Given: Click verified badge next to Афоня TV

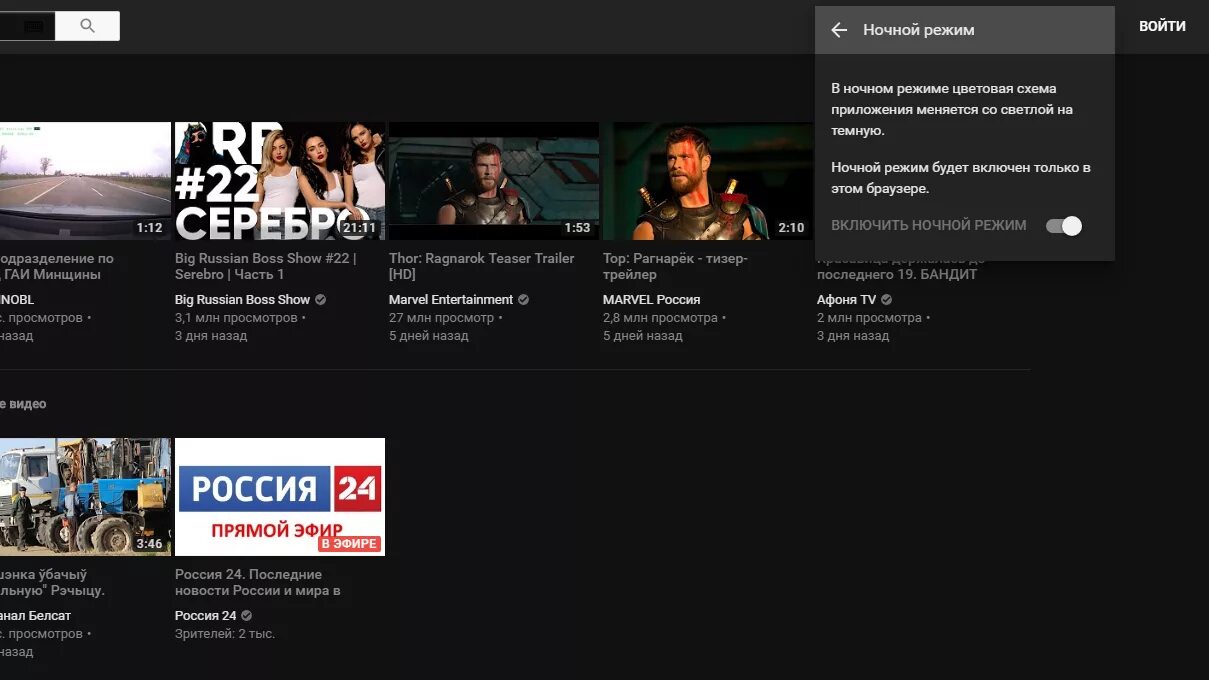Looking at the screenshot, I should tap(886, 300).
